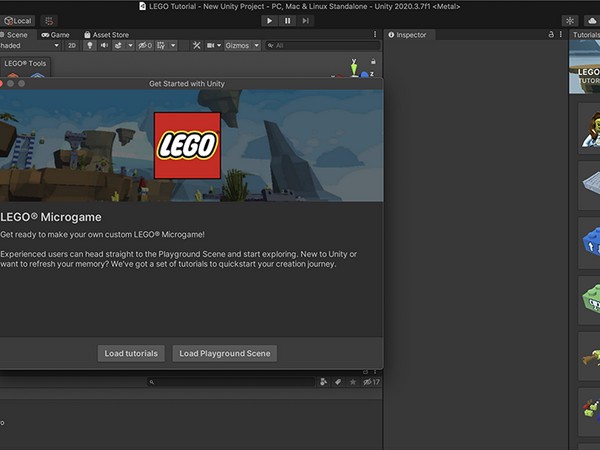Switch to the Game tab
Screen dimensions: 600x450
coord(56,34)
